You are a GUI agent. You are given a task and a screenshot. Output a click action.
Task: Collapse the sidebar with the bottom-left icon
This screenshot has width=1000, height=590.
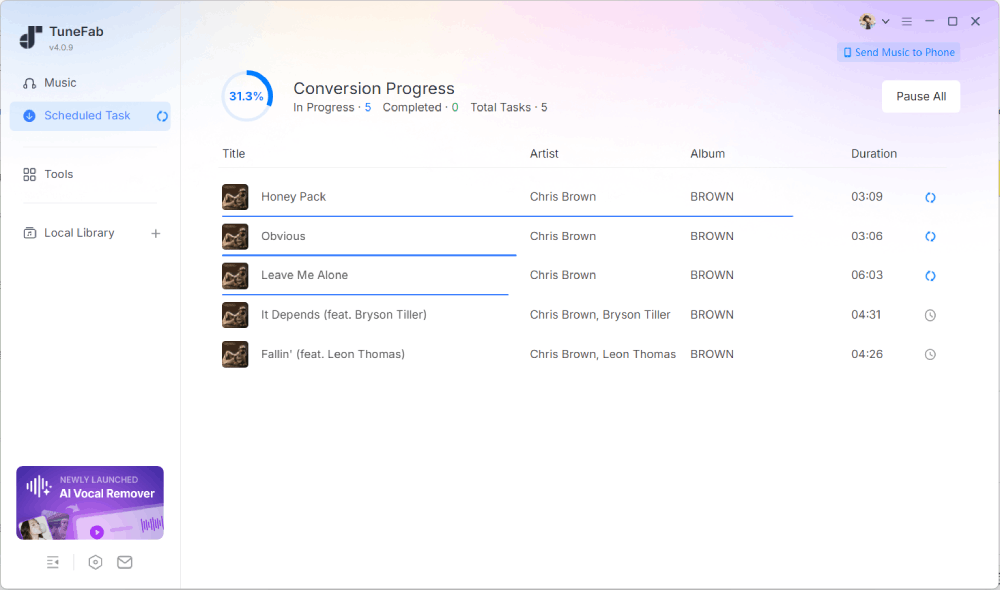(x=53, y=562)
